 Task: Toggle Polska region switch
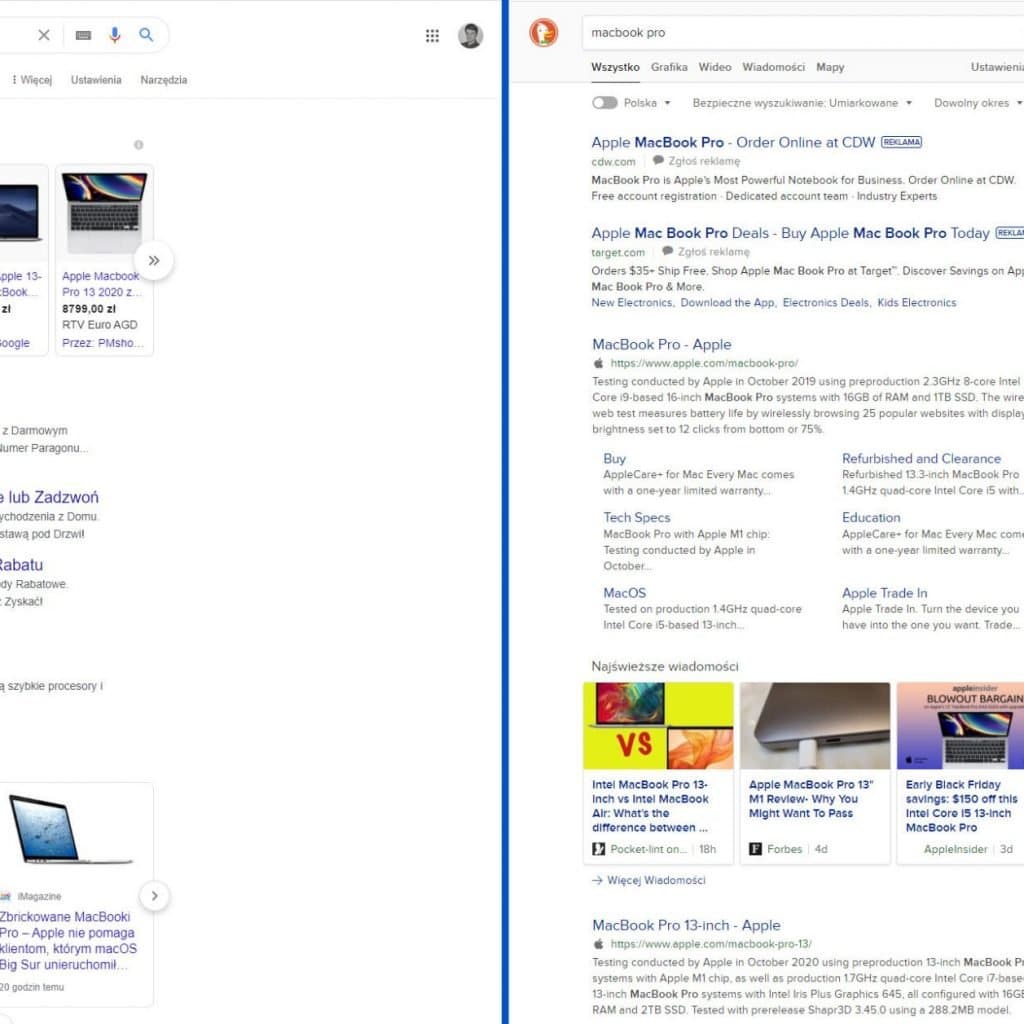click(x=605, y=103)
